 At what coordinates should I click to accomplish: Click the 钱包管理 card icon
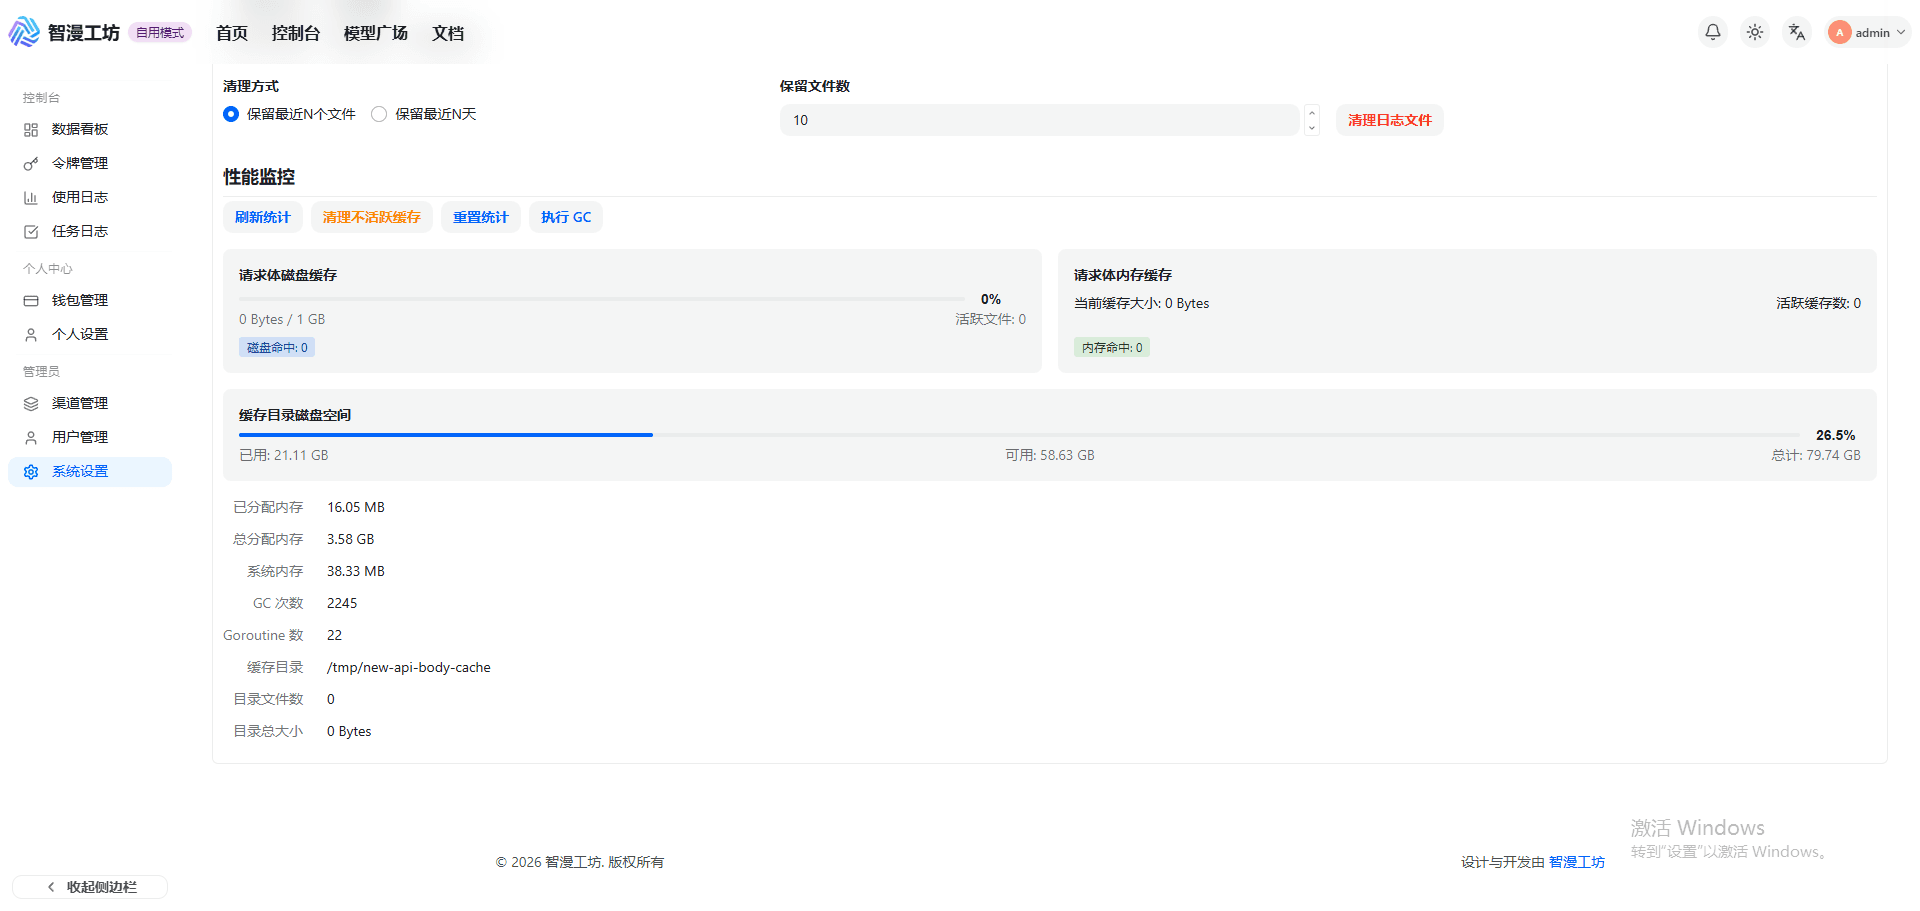coord(31,301)
